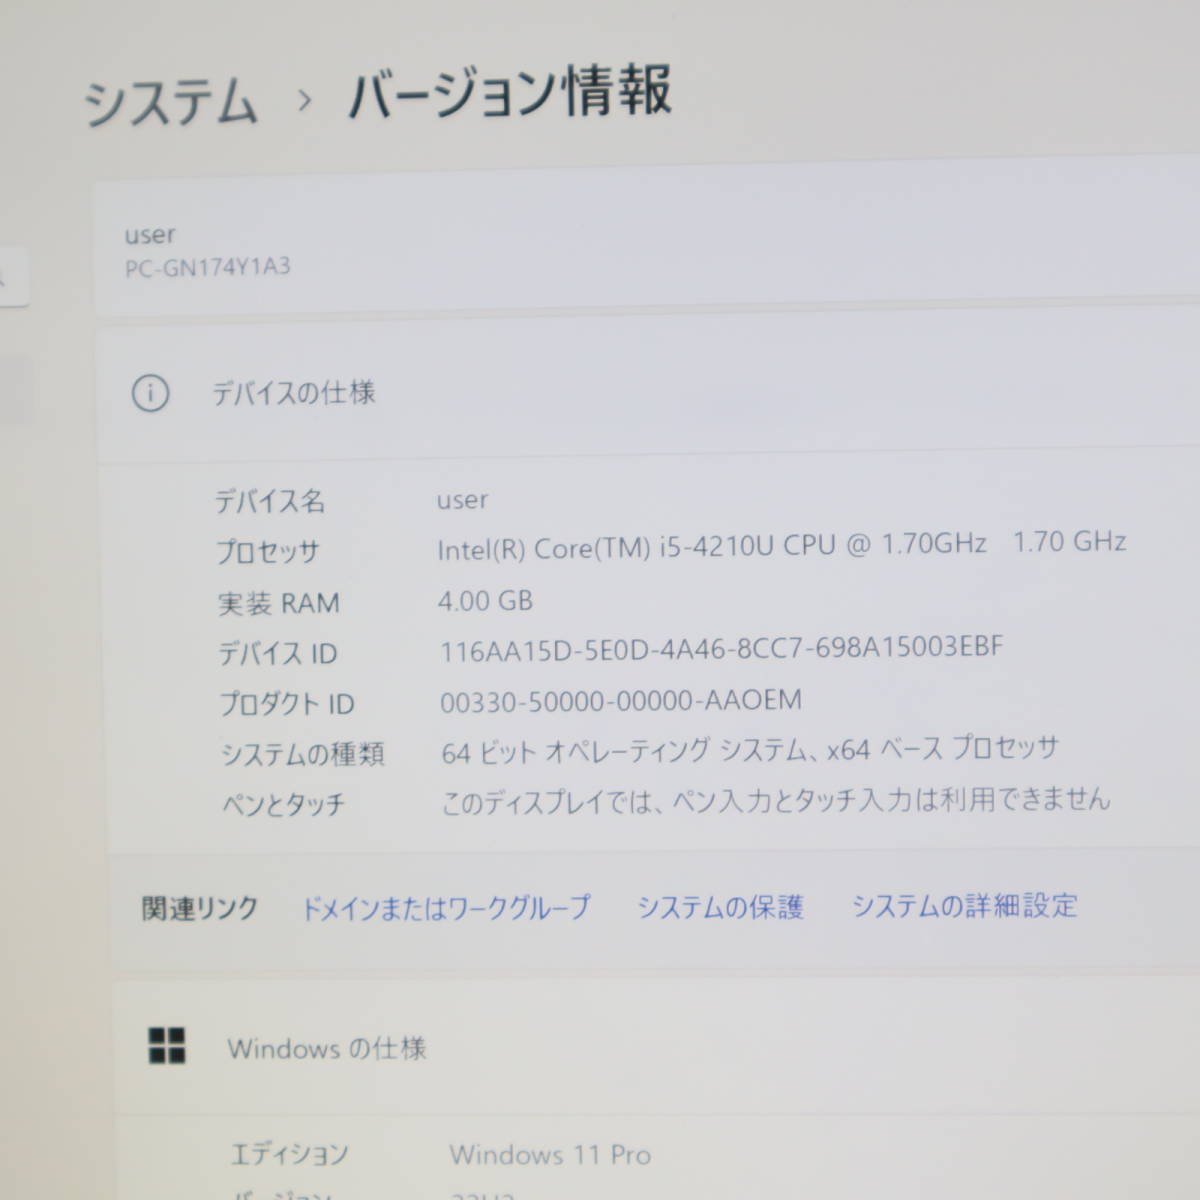Select device name value 'user' in specifications
Screen dimensions: 1200x1200
point(462,500)
